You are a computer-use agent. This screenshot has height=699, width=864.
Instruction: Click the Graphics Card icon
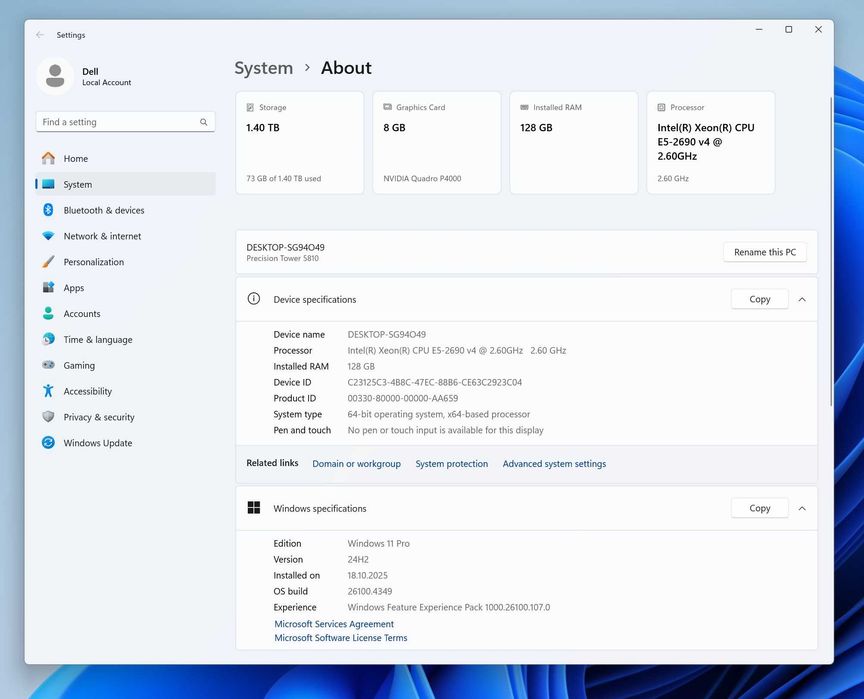pos(387,107)
